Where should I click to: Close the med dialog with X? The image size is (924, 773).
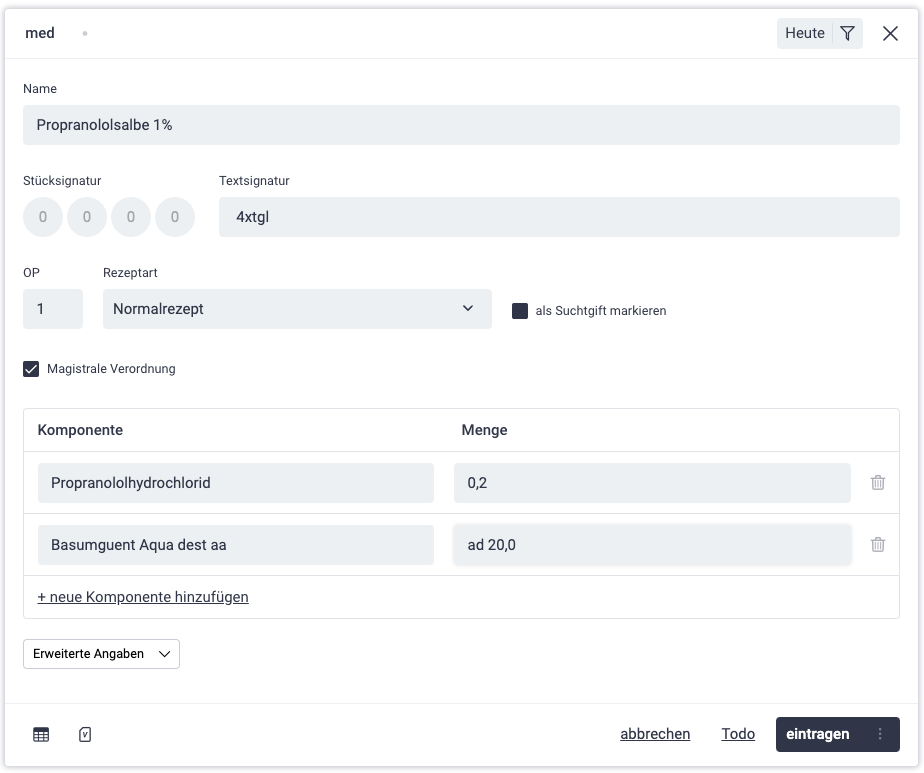coord(890,34)
